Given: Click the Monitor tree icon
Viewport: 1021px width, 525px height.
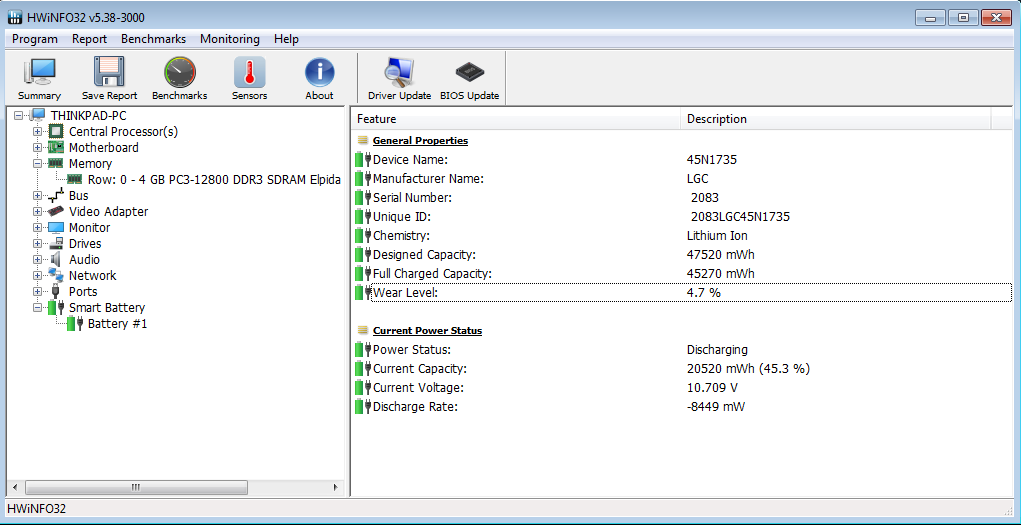Looking at the screenshot, I should click(57, 227).
